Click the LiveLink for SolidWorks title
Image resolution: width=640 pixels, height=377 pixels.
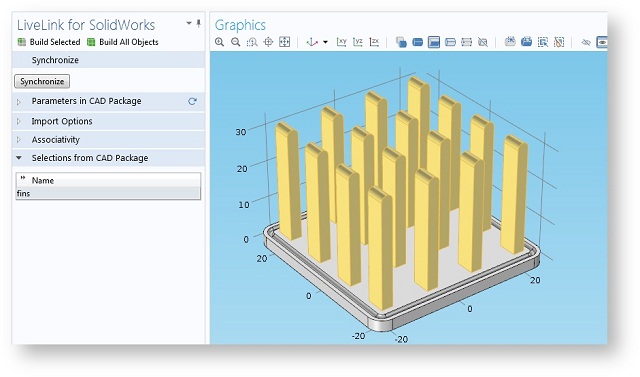point(86,25)
